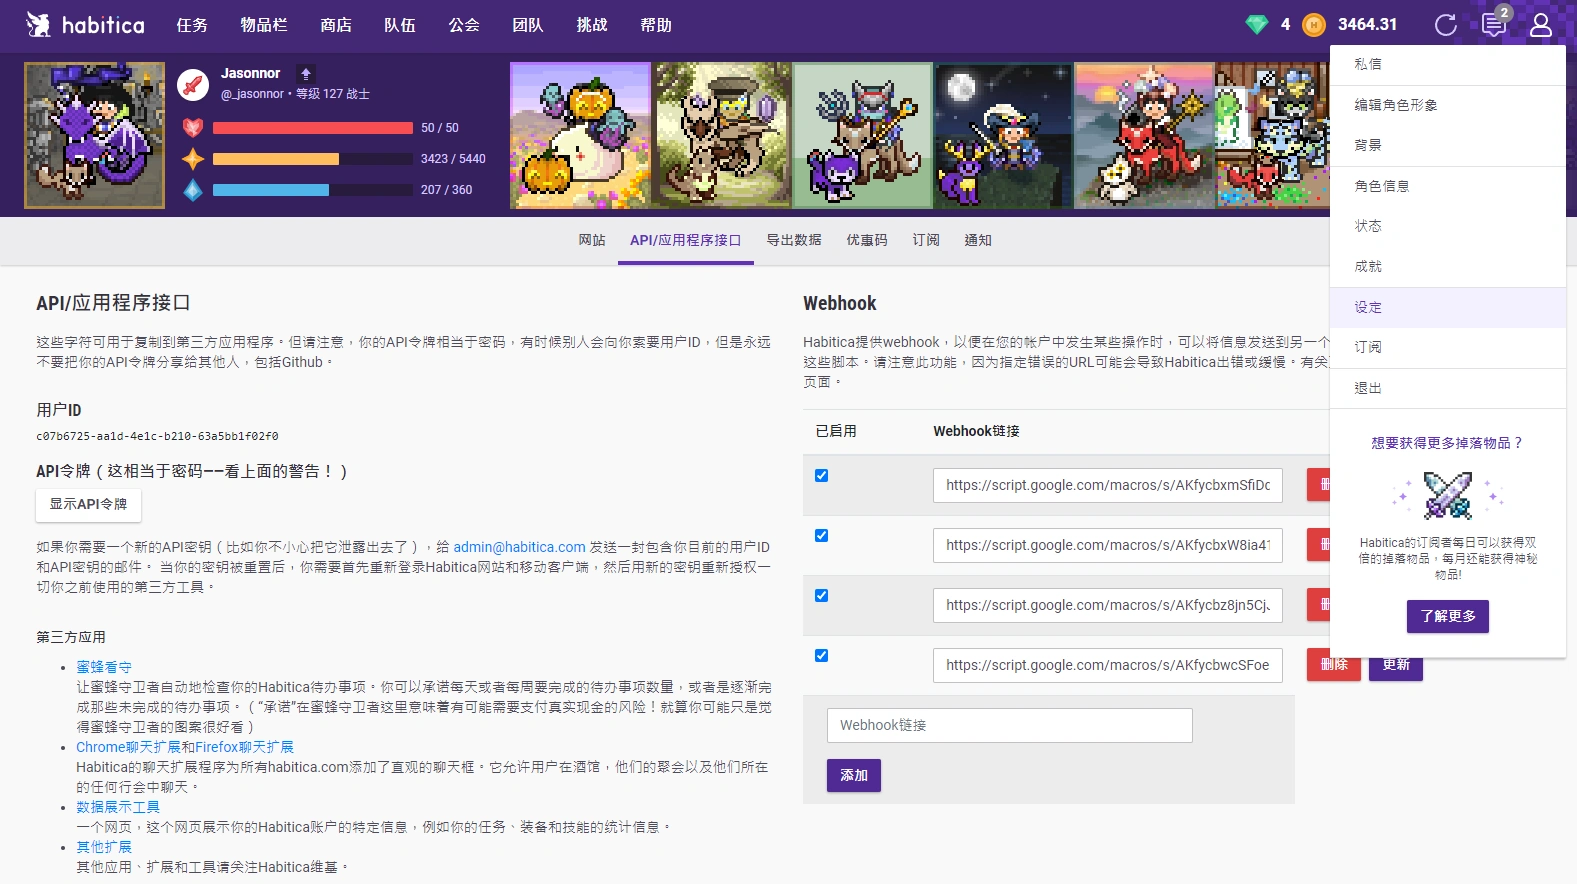Choose 编辑角色形象 from the user menu

click(1448, 105)
